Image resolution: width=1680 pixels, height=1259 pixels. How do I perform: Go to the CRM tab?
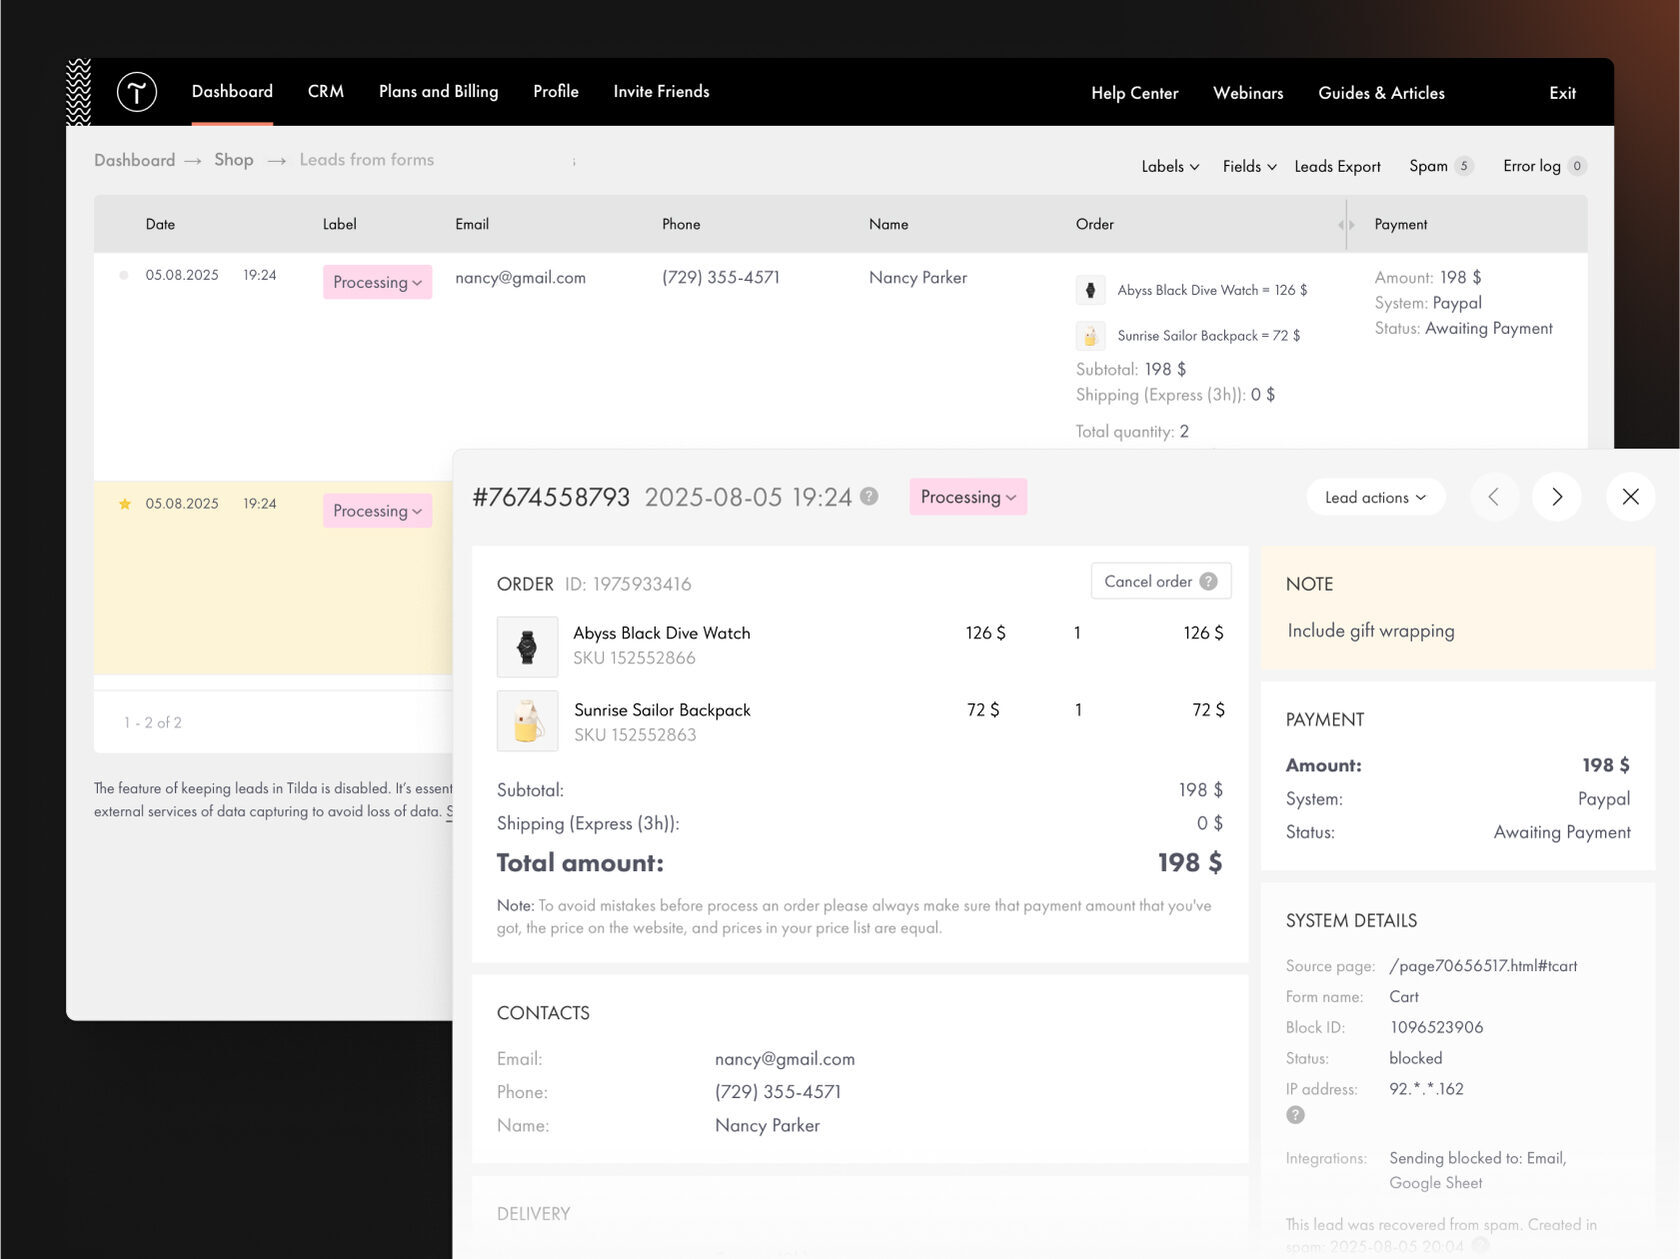(326, 92)
